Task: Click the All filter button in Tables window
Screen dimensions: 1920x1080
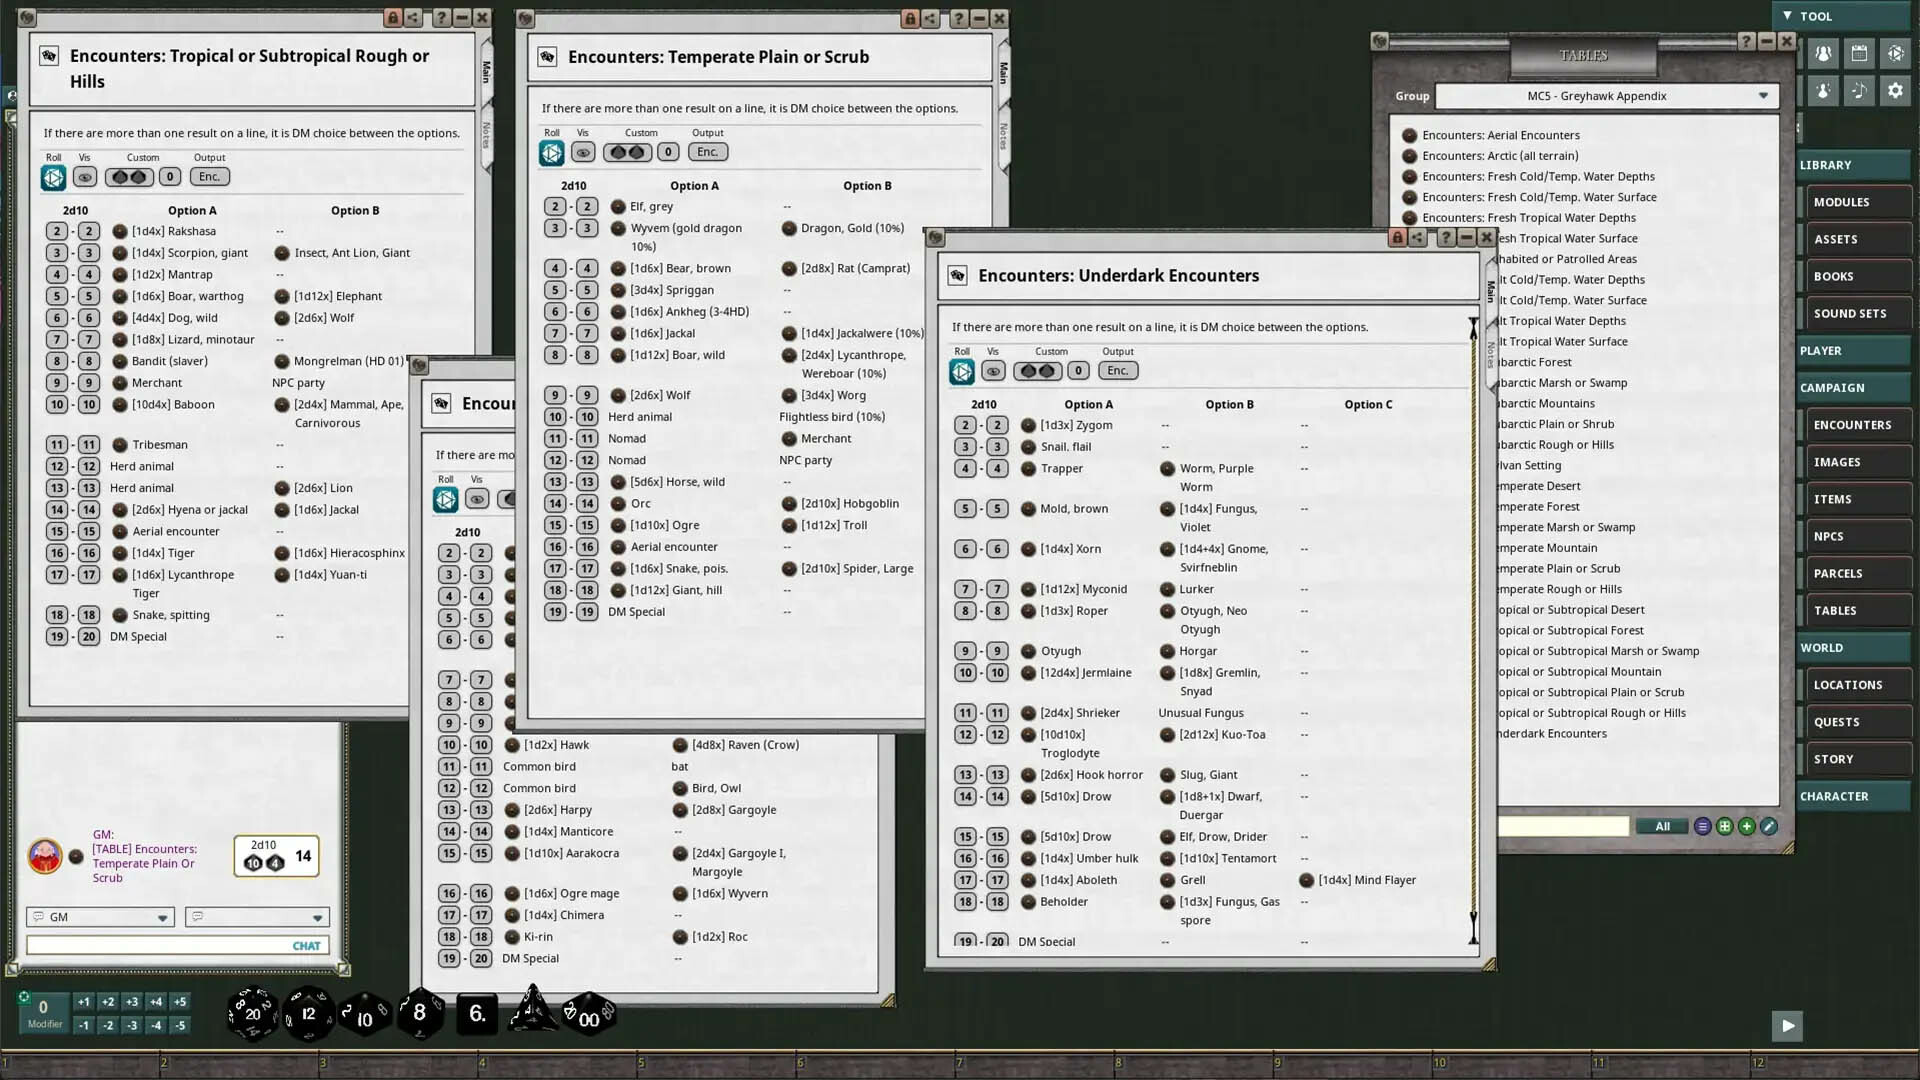Action: 1662,826
